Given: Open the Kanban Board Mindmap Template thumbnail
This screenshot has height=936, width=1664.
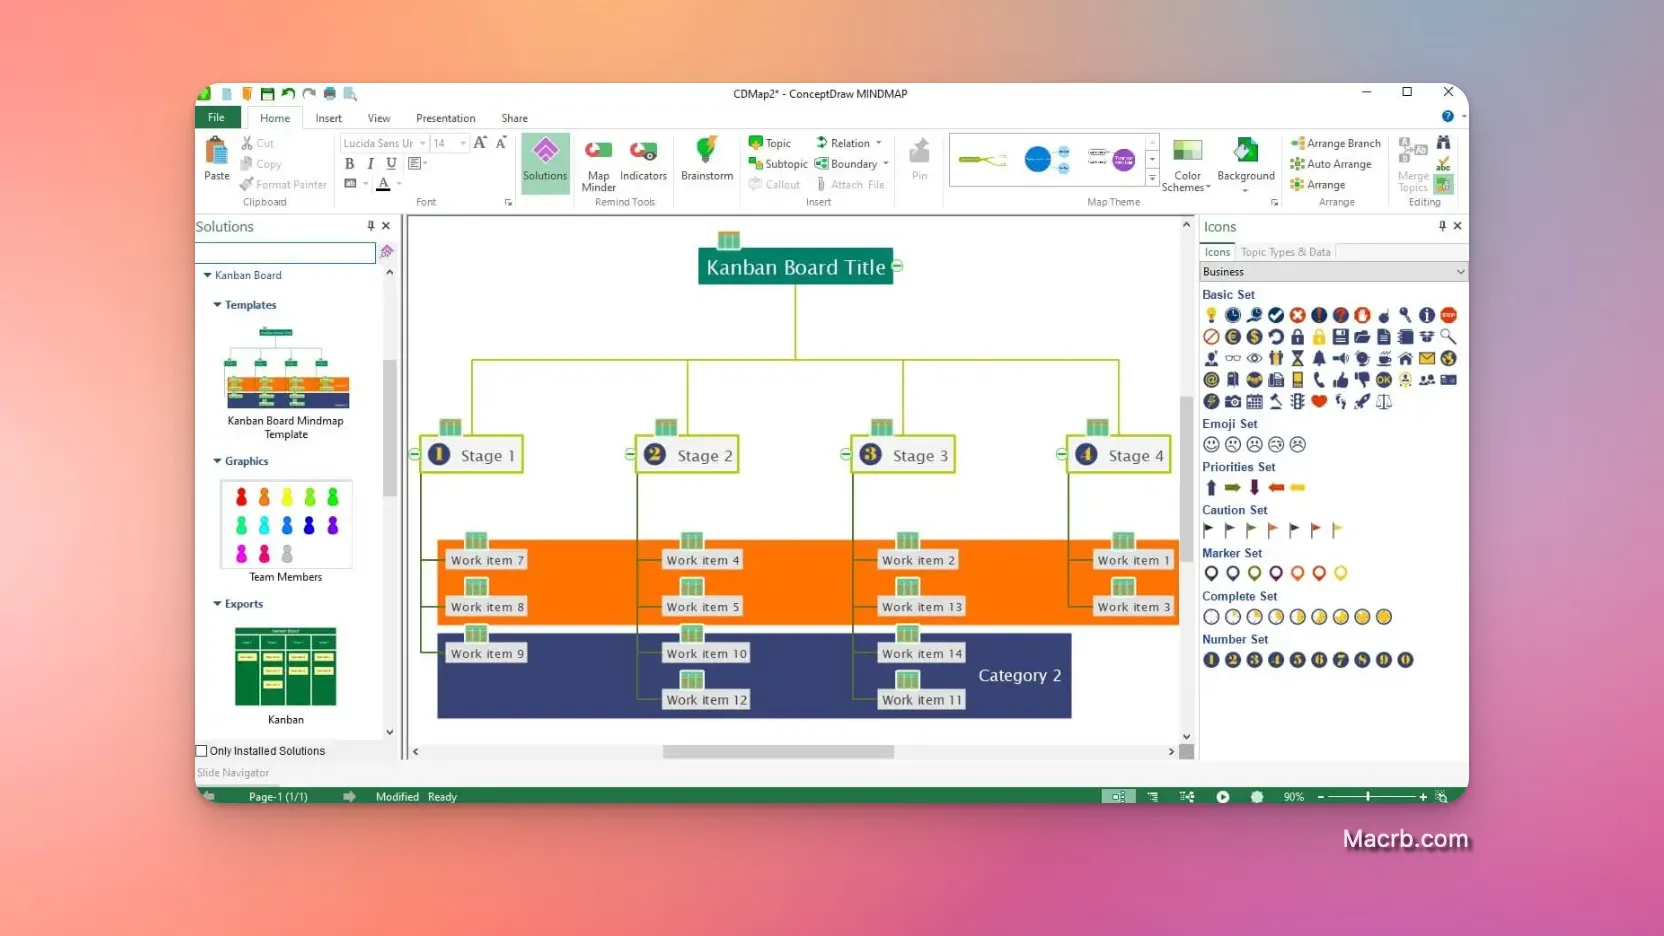Looking at the screenshot, I should click(286, 368).
